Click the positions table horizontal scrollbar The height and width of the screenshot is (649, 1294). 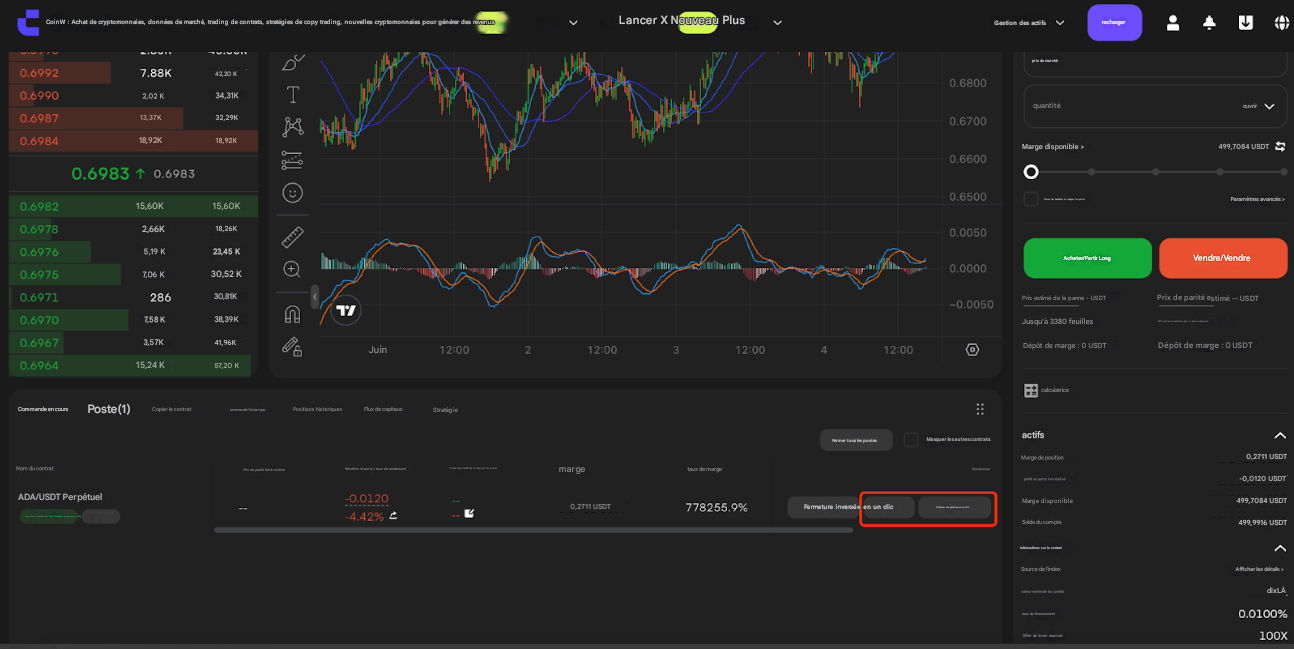533,530
